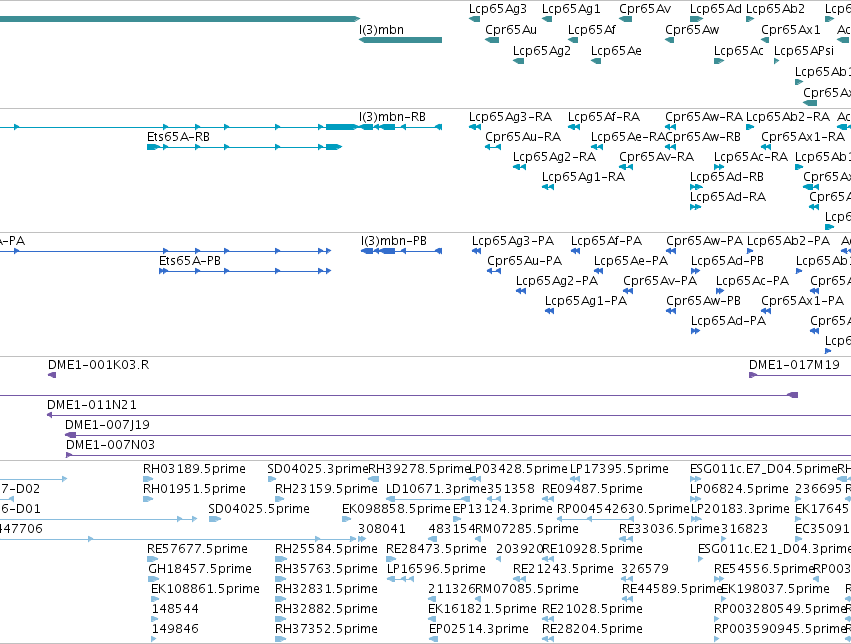
Task: Click the l(3)mbn-RB transcript label
Action: [392, 117]
